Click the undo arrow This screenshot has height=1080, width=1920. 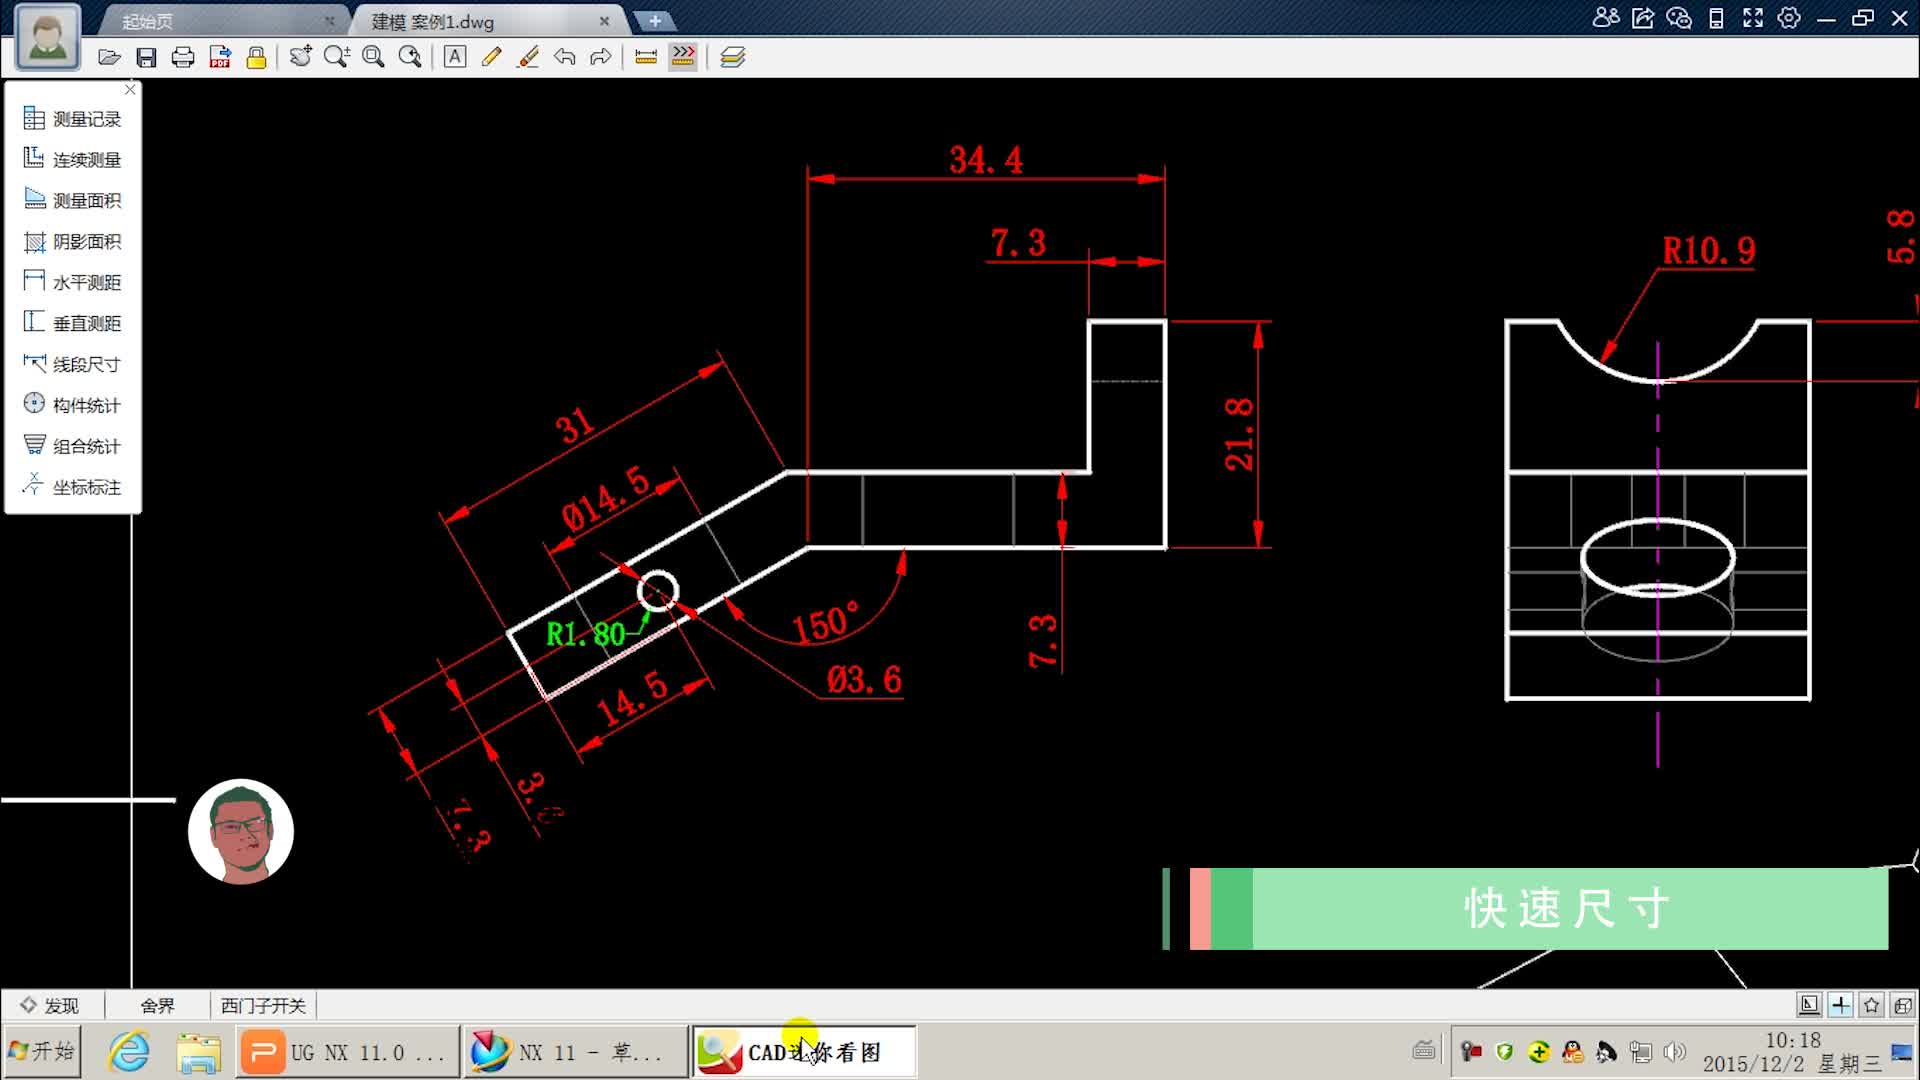(x=565, y=58)
